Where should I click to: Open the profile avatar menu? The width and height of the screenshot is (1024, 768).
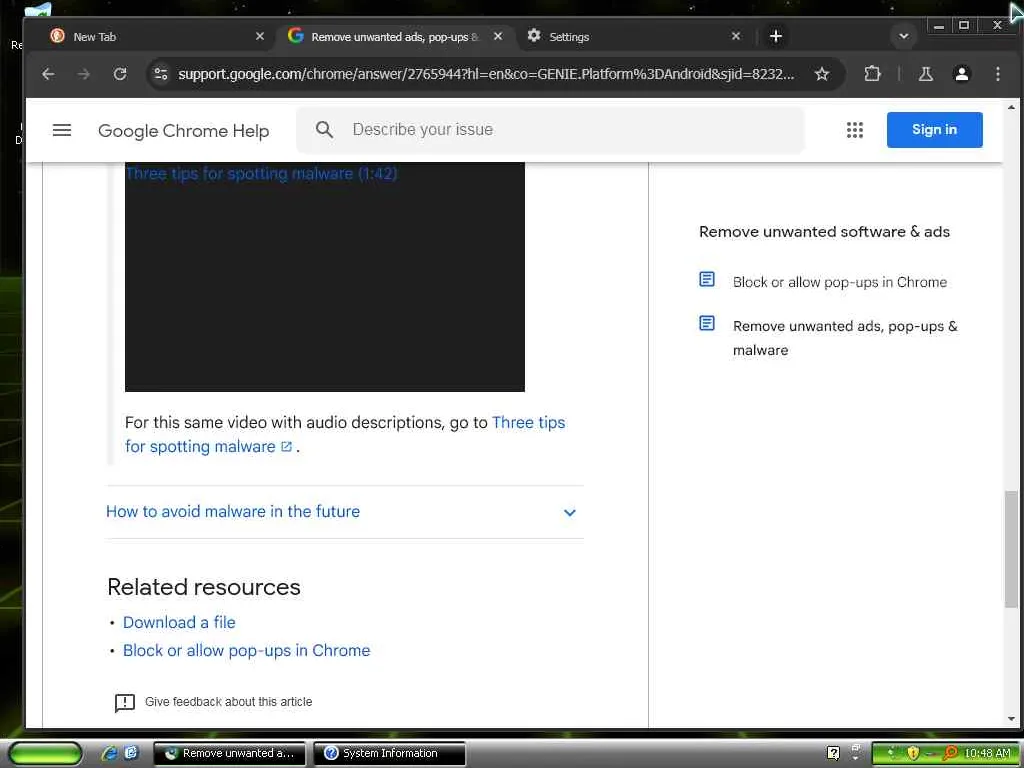click(961, 74)
